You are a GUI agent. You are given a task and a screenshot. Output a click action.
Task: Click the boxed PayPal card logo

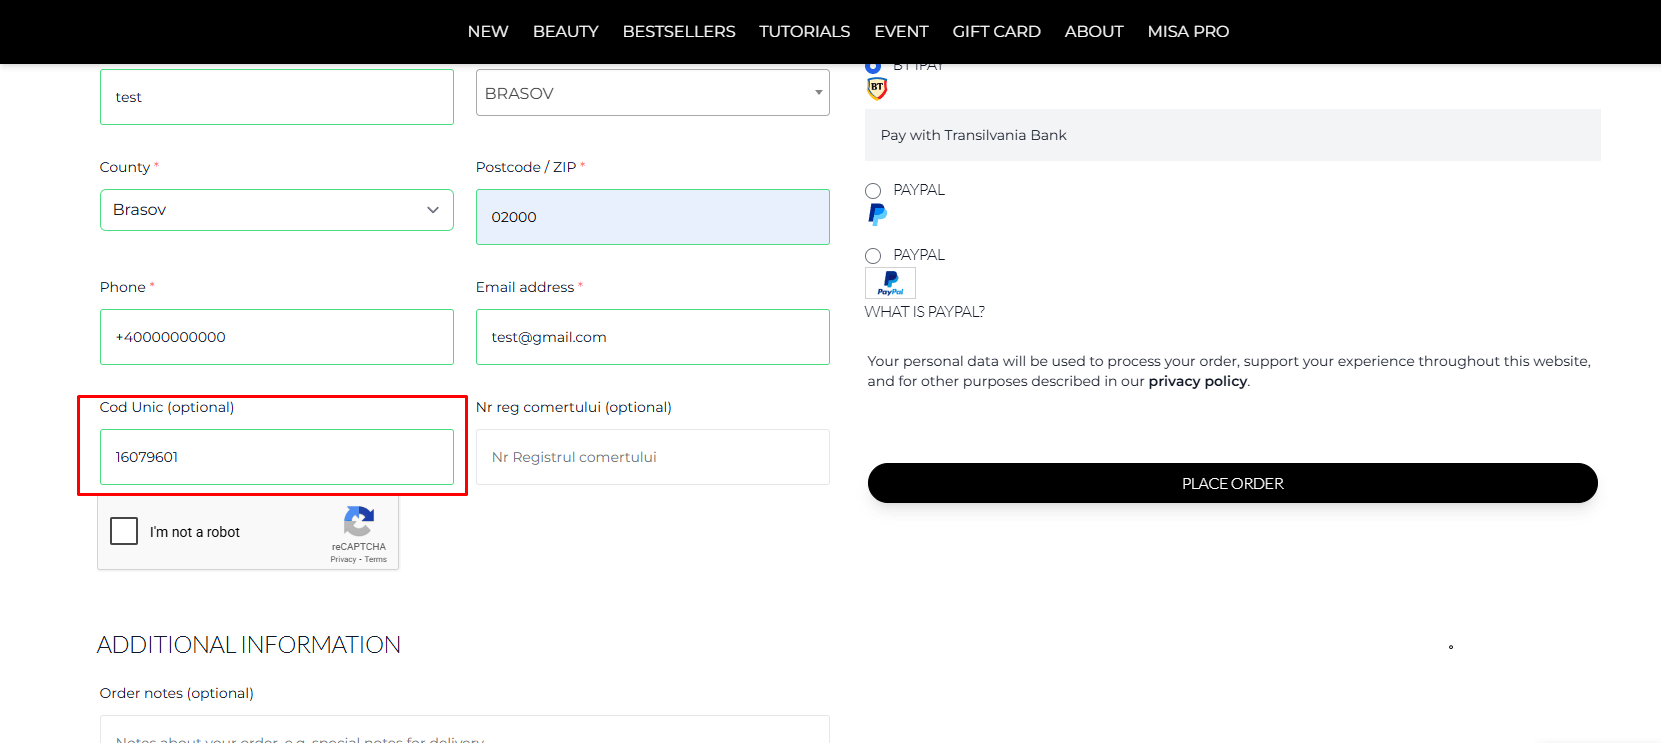[890, 283]
